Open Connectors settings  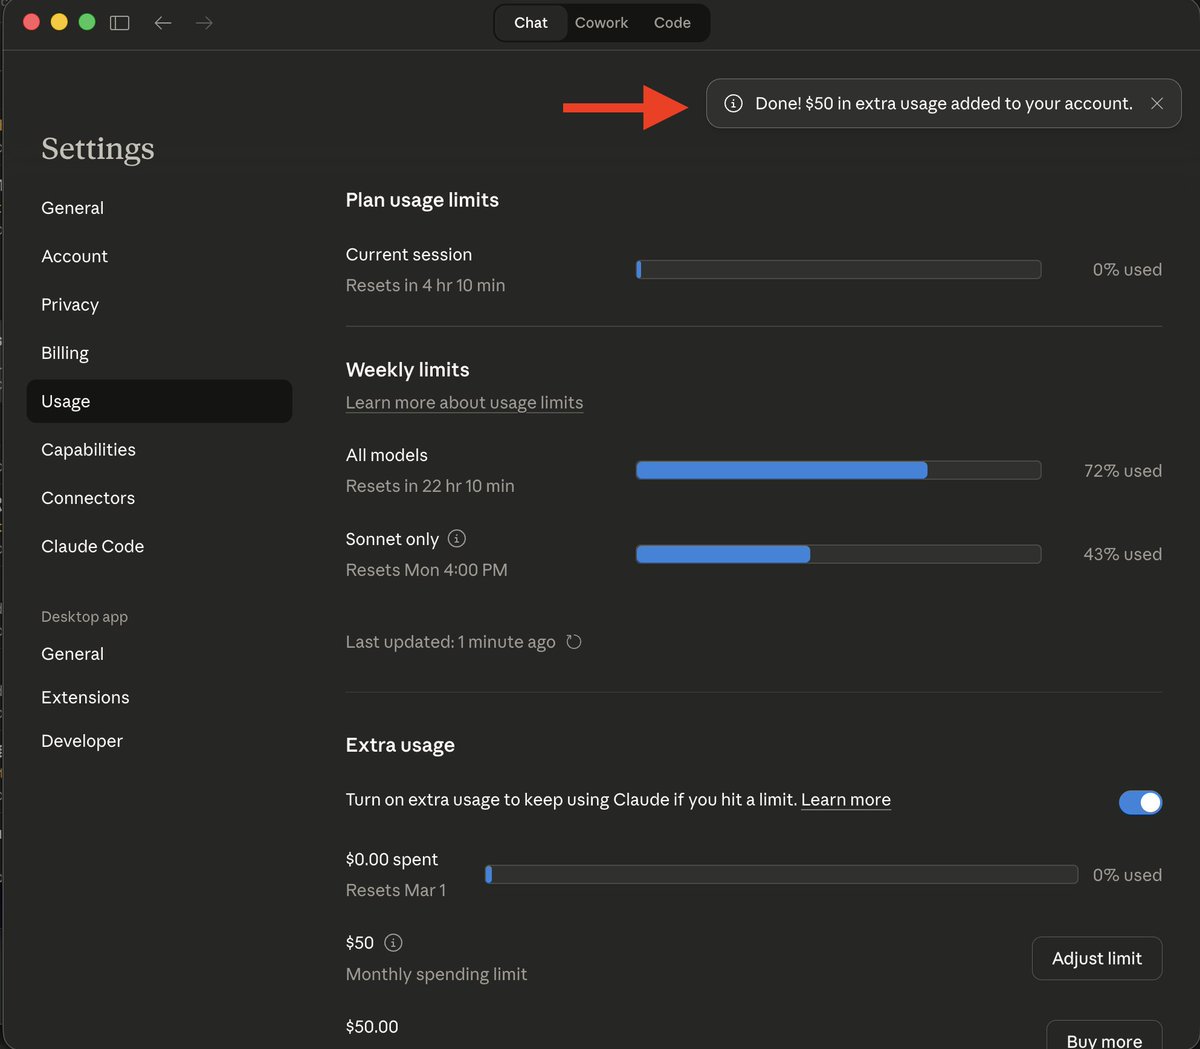pyautogui.click(x=159, y=498)
